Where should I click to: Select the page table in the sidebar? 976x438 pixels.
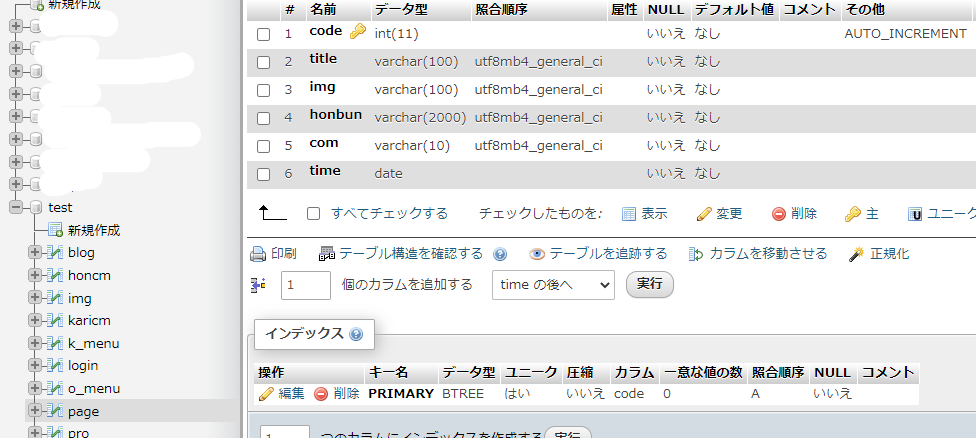[x=83, y=411]
